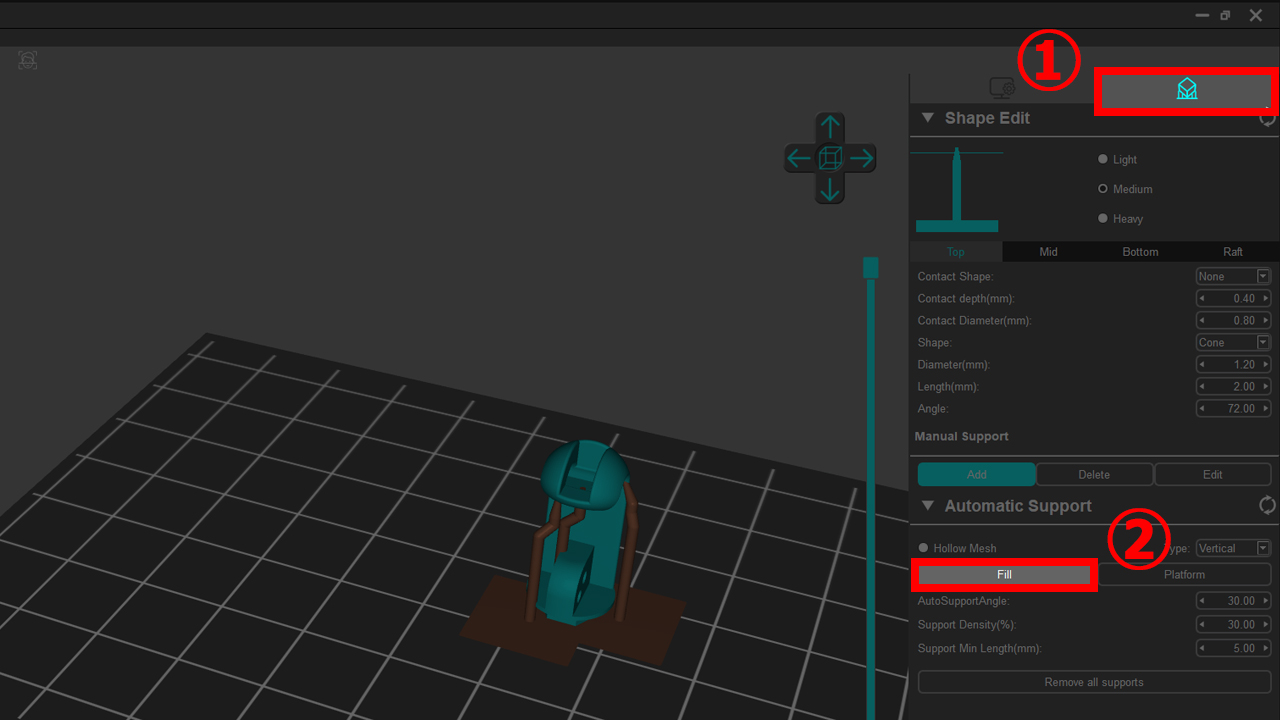This screenshot has width=1280, height=720.
Task: Reset Automatic Support settings with refresh icon
Action: (x=1267, y=506)
